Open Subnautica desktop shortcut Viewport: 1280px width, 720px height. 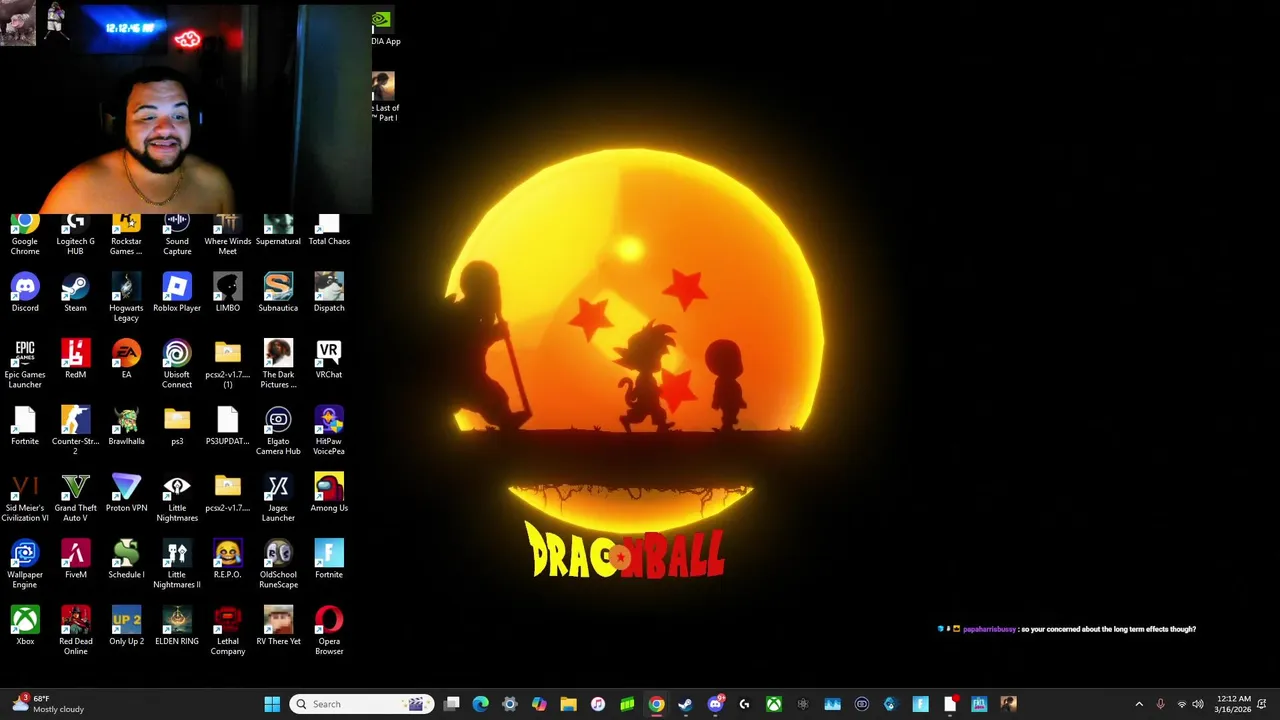click(278, 293)
